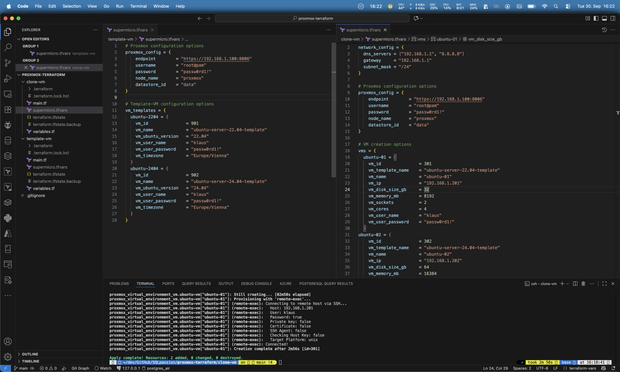Click the Git Graph status bar button
The image size is (620, 372).
80,368
